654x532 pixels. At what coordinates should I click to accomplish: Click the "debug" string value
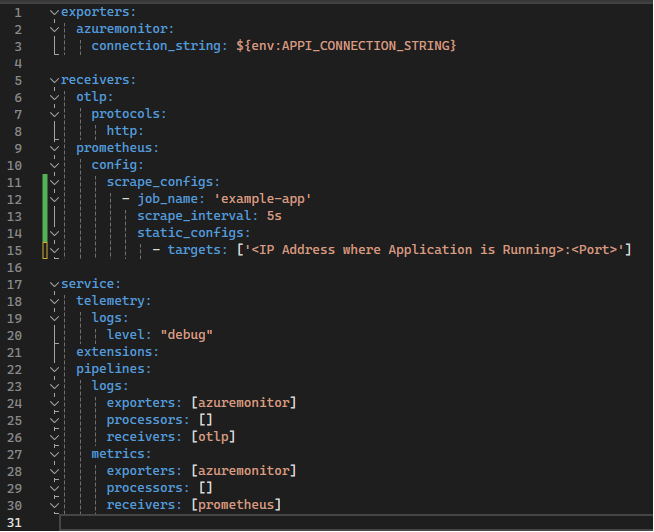click(x=187, y=335)
